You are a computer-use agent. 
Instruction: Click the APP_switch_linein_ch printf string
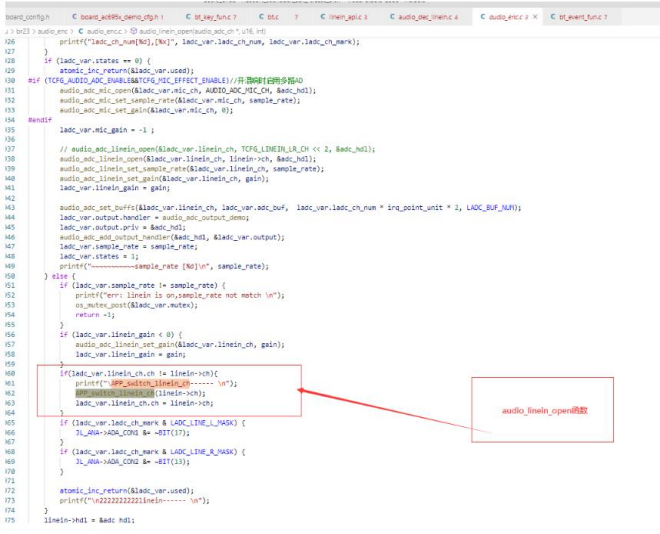(156, 383)
